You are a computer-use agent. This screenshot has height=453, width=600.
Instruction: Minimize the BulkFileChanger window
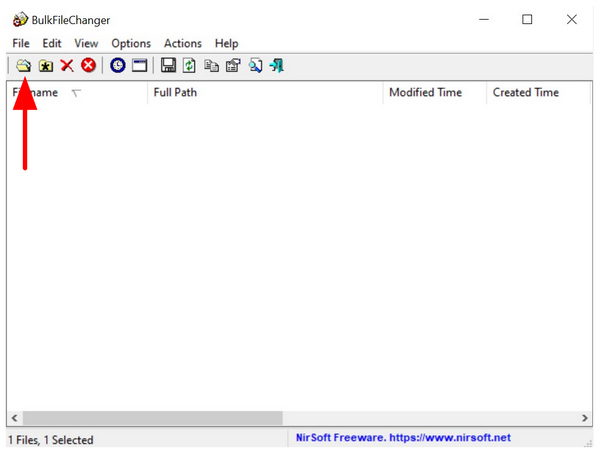coord(484,19)
